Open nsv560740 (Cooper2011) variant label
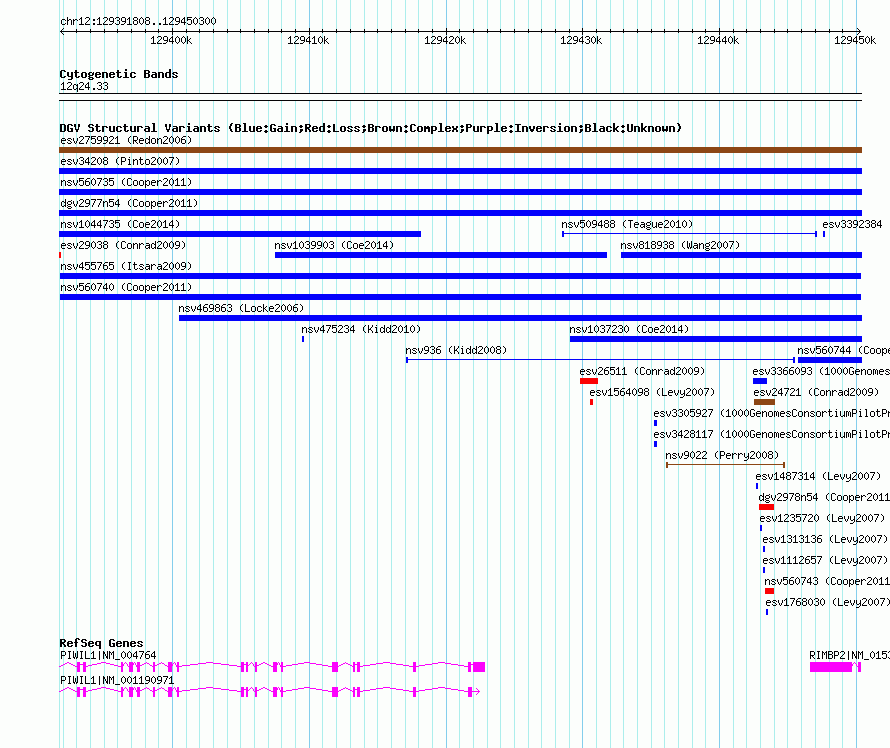The image size is (890, 748). (x=126, y=287)
